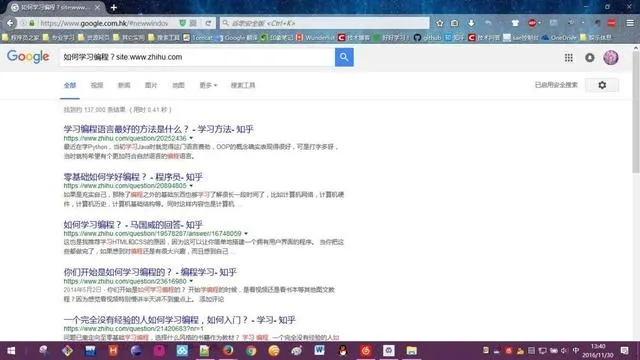Click the lock icon in the address bar
The image size is (640, 360).
(x=32, y=23)
